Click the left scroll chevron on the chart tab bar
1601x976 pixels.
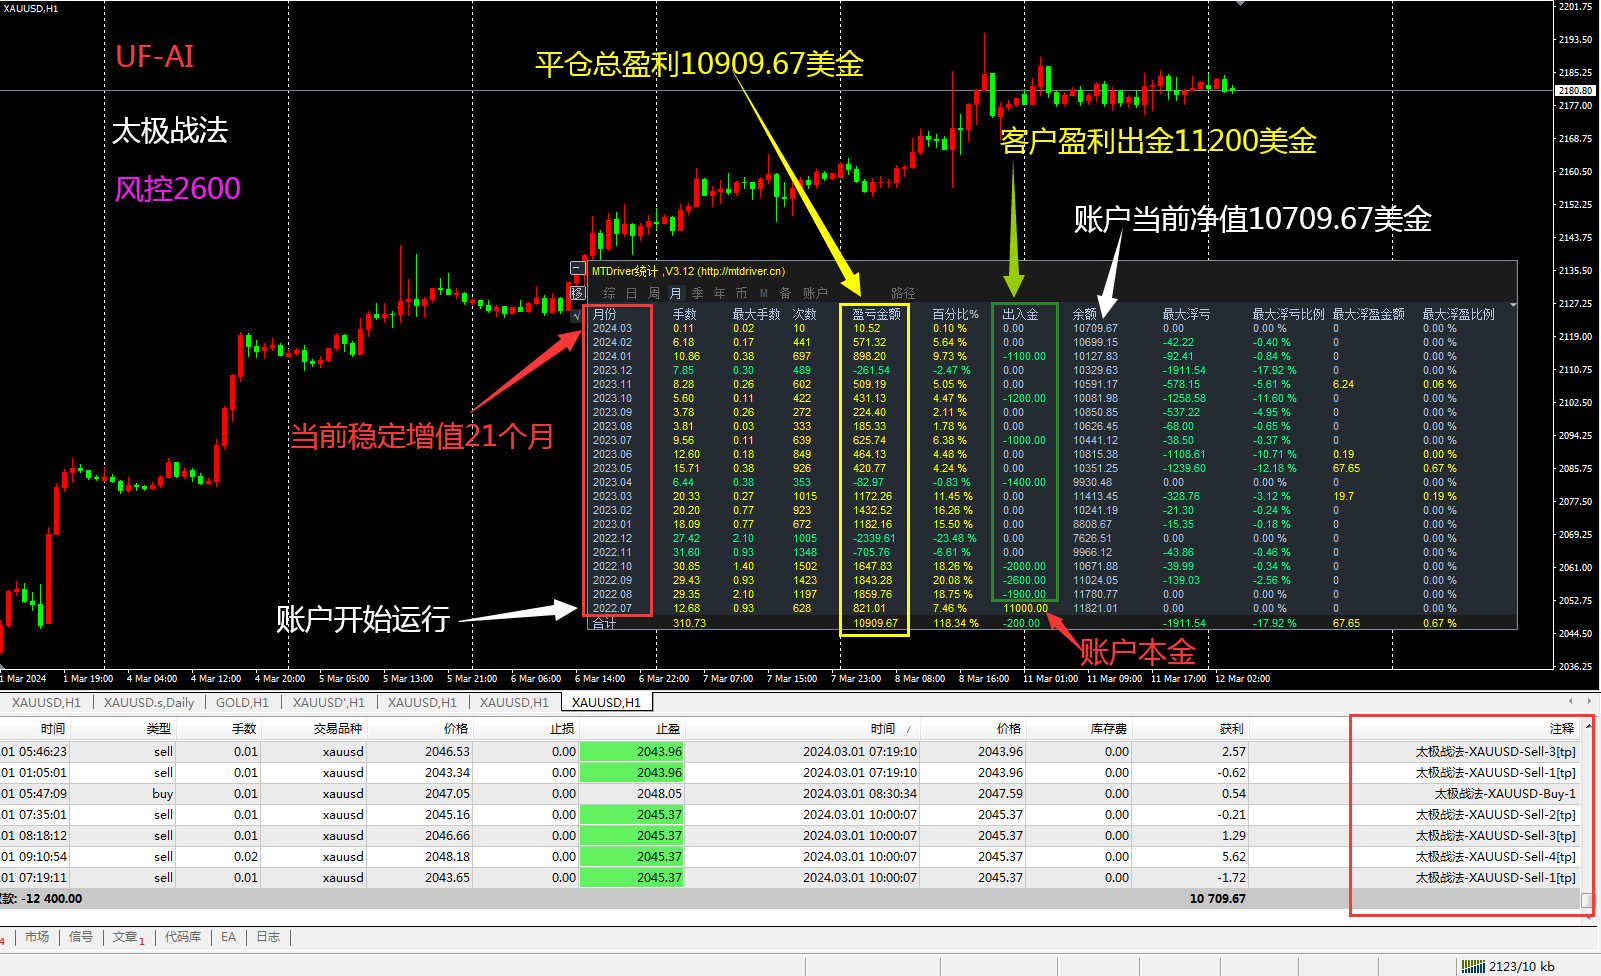coord(1570,701)
